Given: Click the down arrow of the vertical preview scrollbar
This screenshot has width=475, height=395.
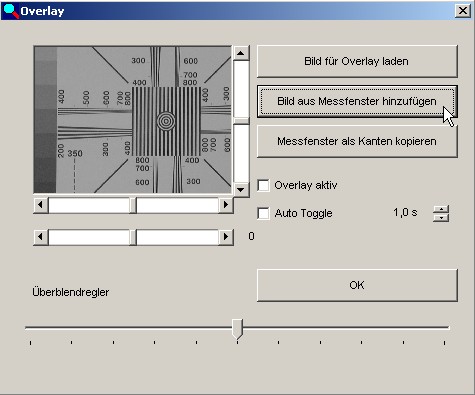Looking at the screenshot, I should coord(241,190).
